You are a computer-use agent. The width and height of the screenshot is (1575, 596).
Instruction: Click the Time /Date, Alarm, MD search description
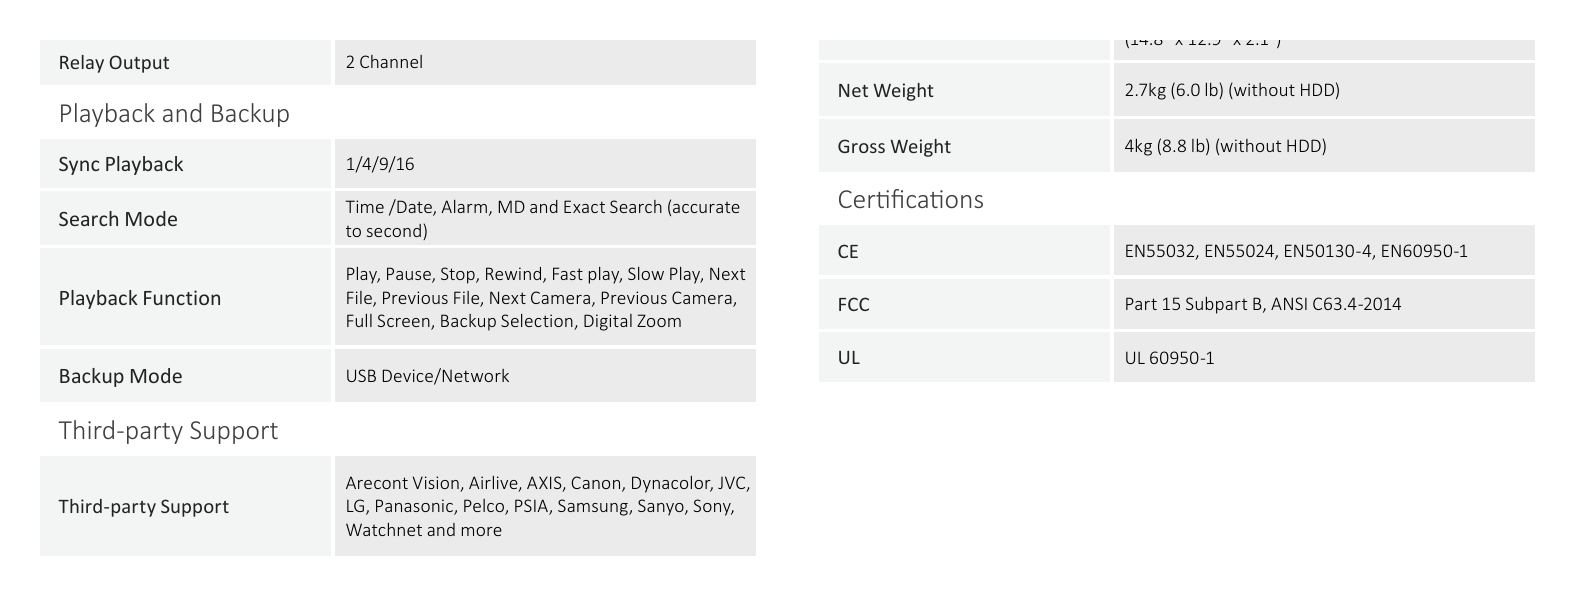click(x=543, y=219)
